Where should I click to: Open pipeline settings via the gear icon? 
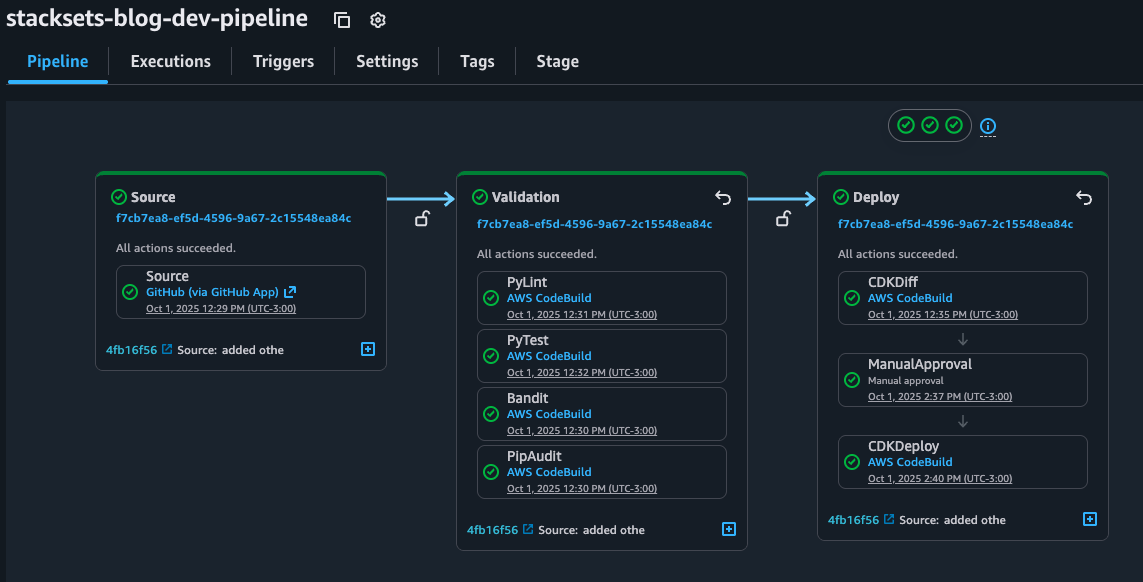coord(377,19)
